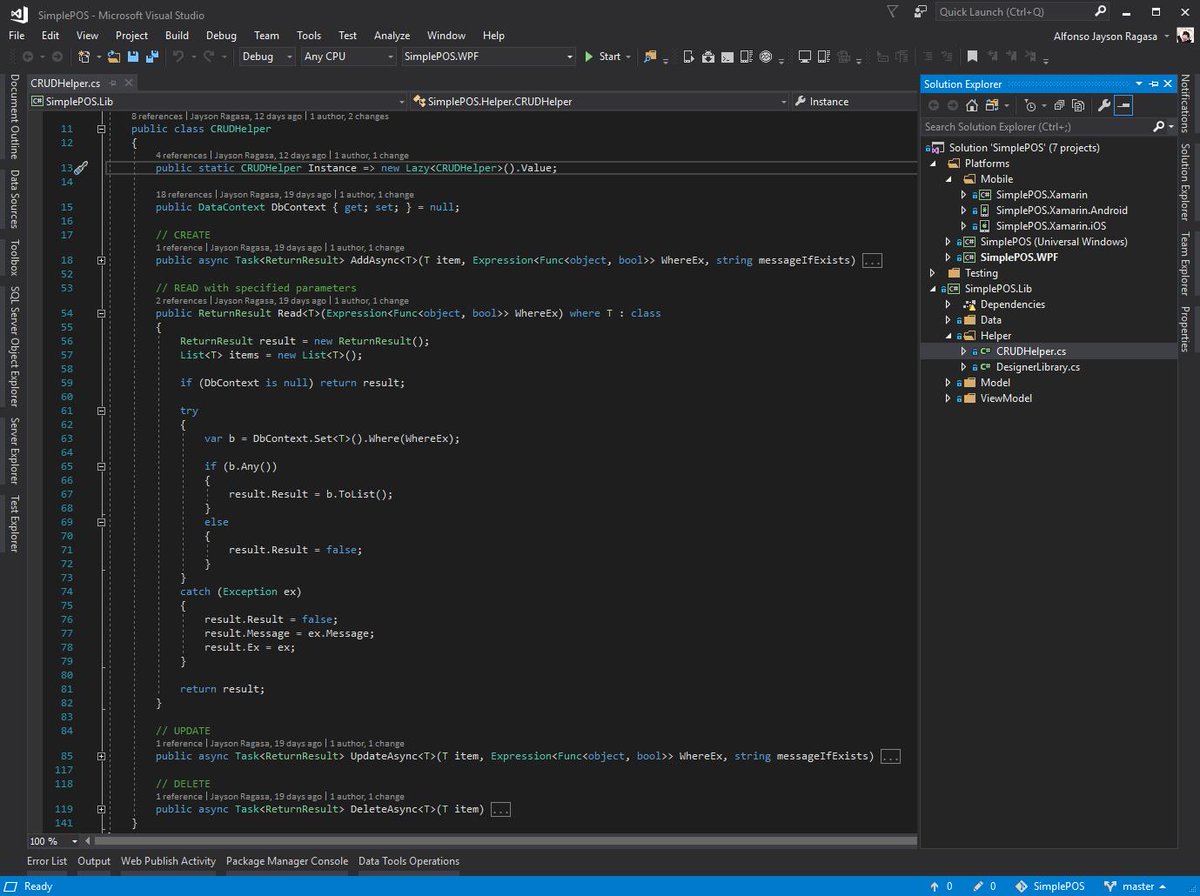
Task: Click the Quick Launch search magnifier icon
Action: (x=1100, y=12)
